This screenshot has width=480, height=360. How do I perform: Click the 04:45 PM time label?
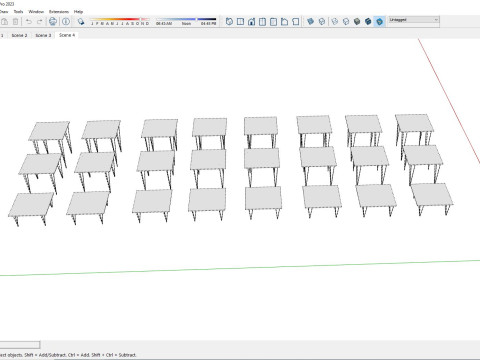(x=208, y=24)
